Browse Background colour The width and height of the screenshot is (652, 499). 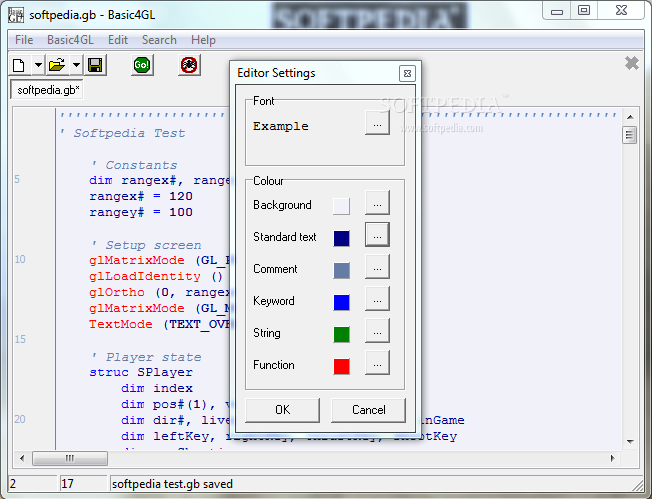377,203
